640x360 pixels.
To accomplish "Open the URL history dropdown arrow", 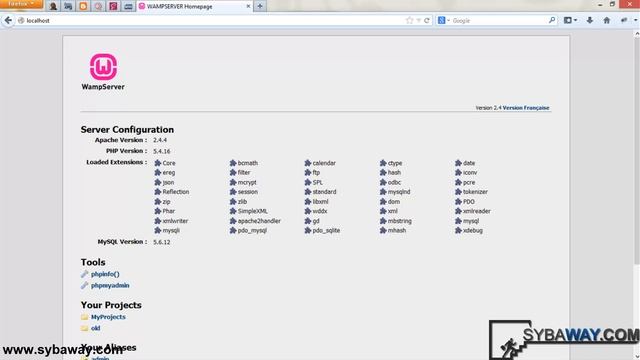I will pyautogui.click(x=418, y=20).
